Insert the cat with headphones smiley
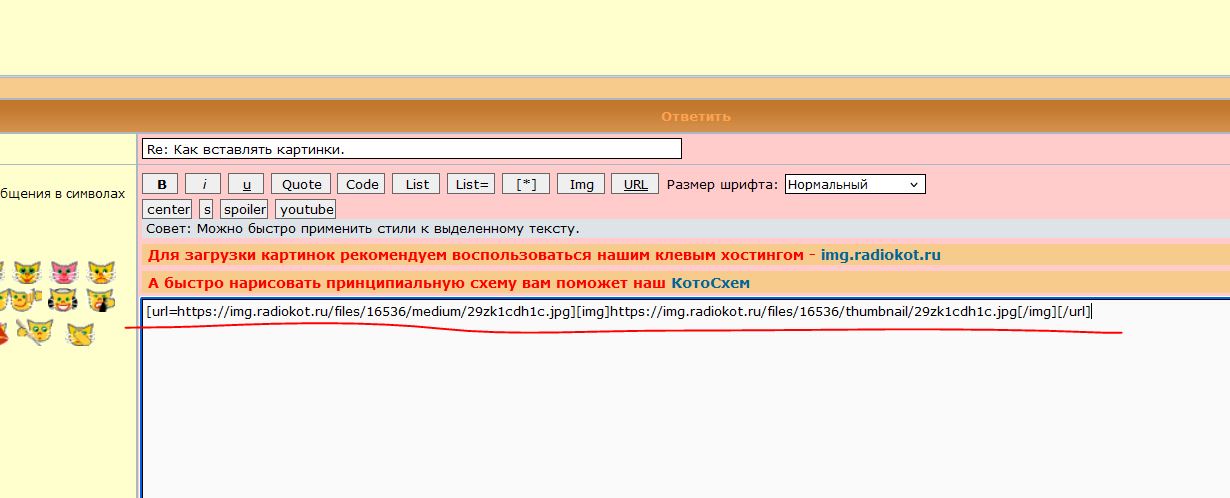 click(63, 300)
